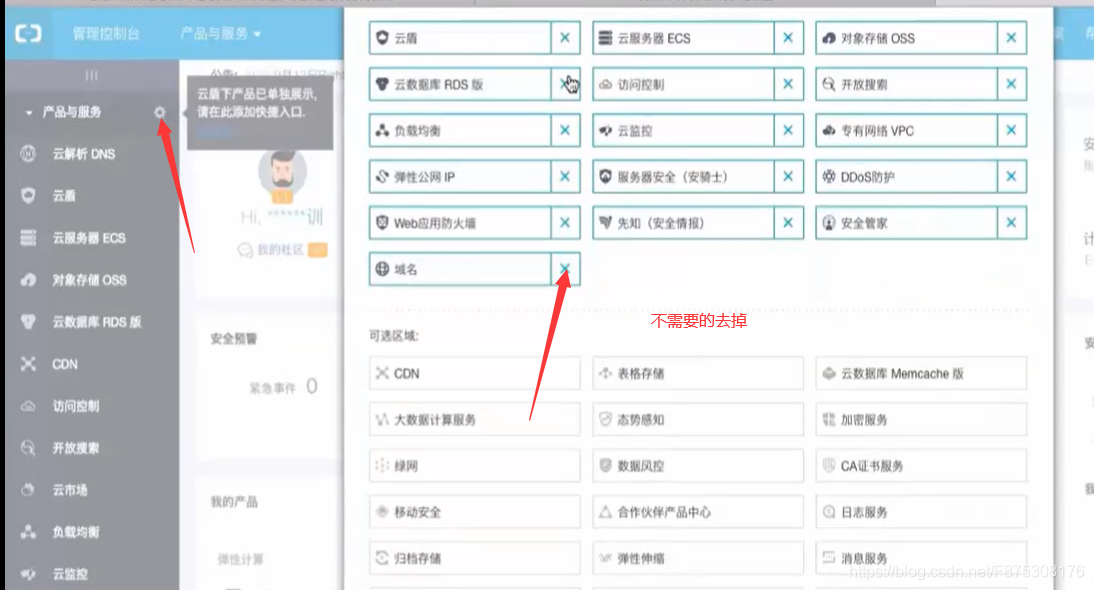This screenshot has width=1094, height=590.
Task: Click the 负载均衡 sidebar icon
Action: (x=28, y=532)
